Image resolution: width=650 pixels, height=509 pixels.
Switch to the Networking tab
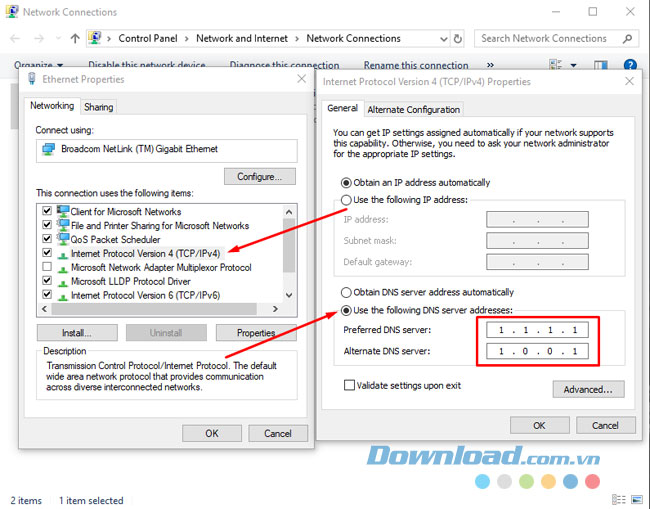click(x=52, y=106)
